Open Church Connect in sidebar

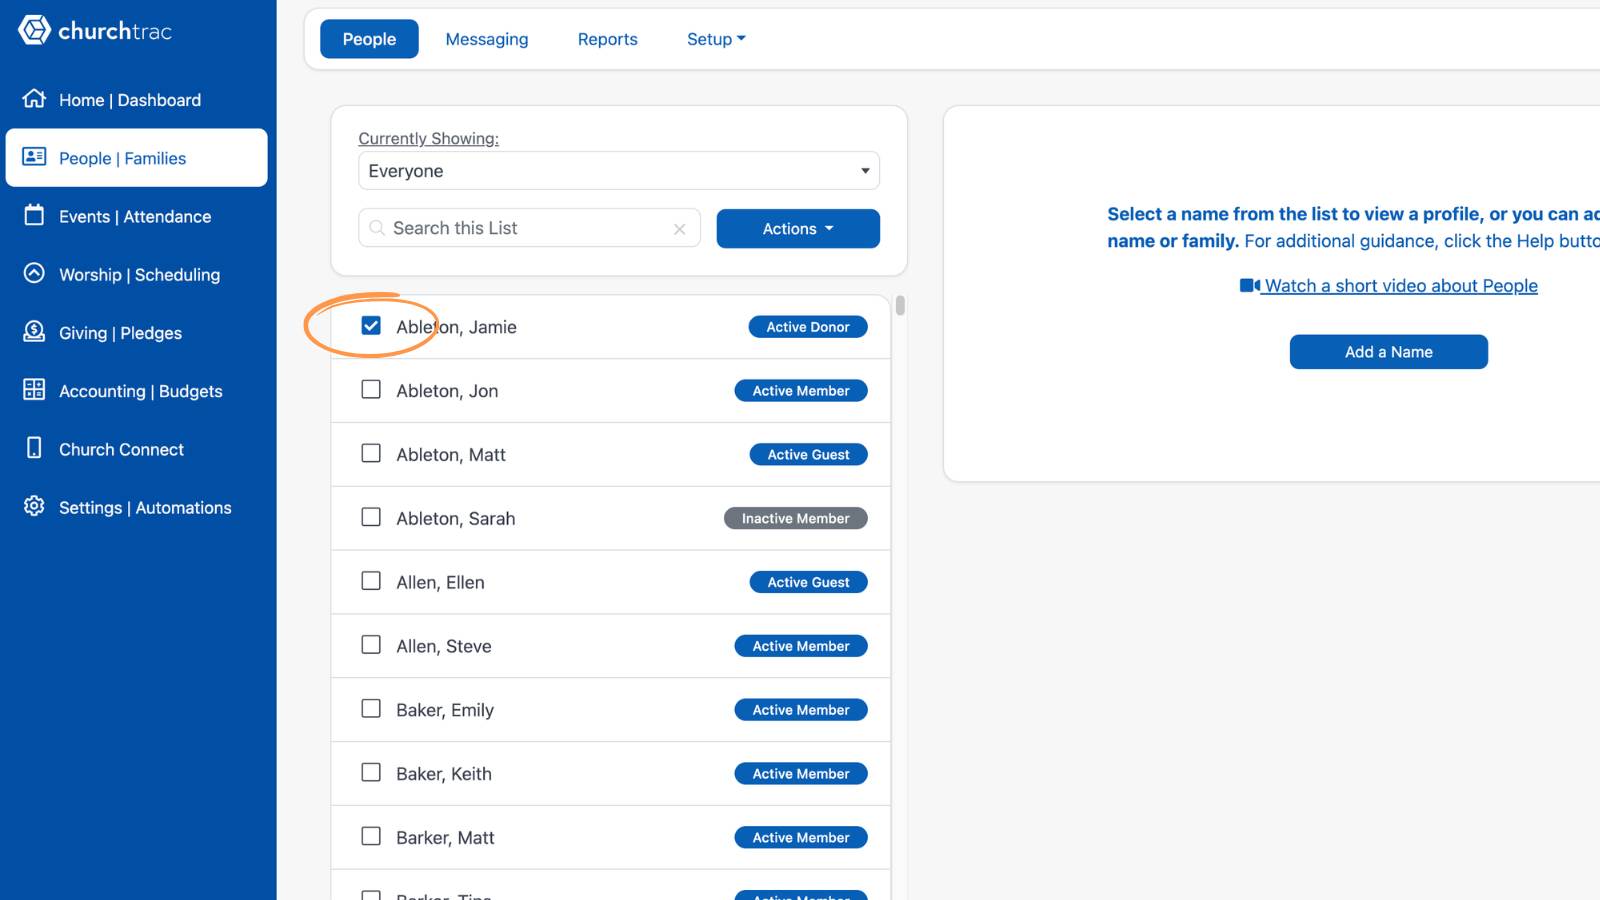pyautogui.click(x=137, y=449)
